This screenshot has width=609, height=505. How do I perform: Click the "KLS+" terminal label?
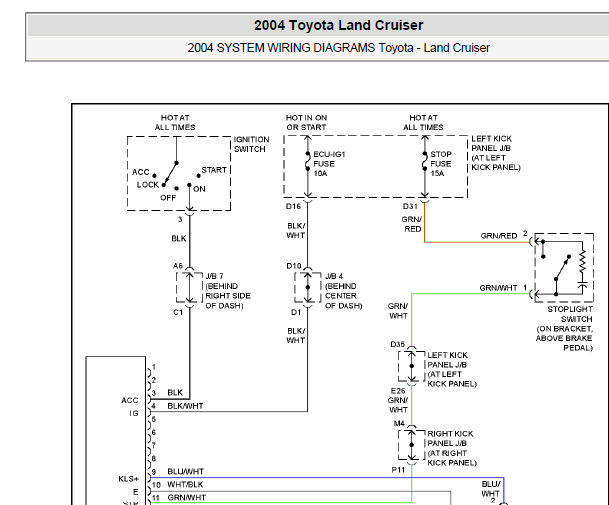(129, 479)
